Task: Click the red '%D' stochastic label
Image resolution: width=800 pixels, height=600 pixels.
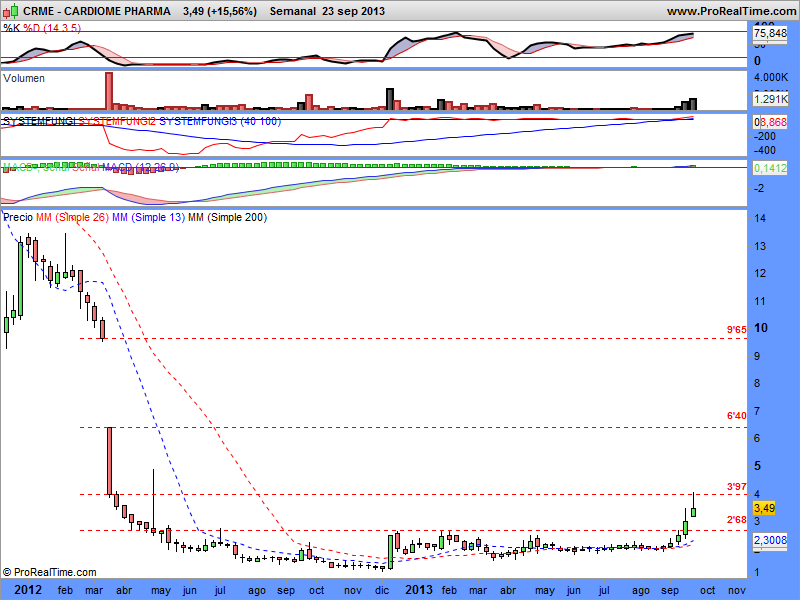Action: [31, 28]
